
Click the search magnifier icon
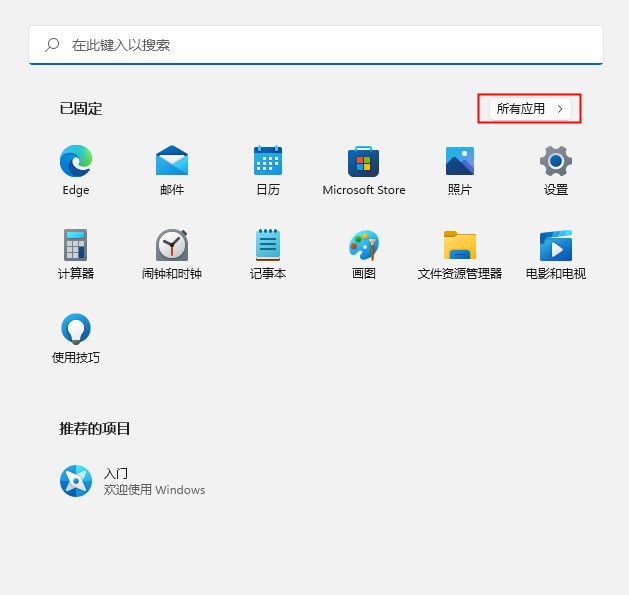52,45
